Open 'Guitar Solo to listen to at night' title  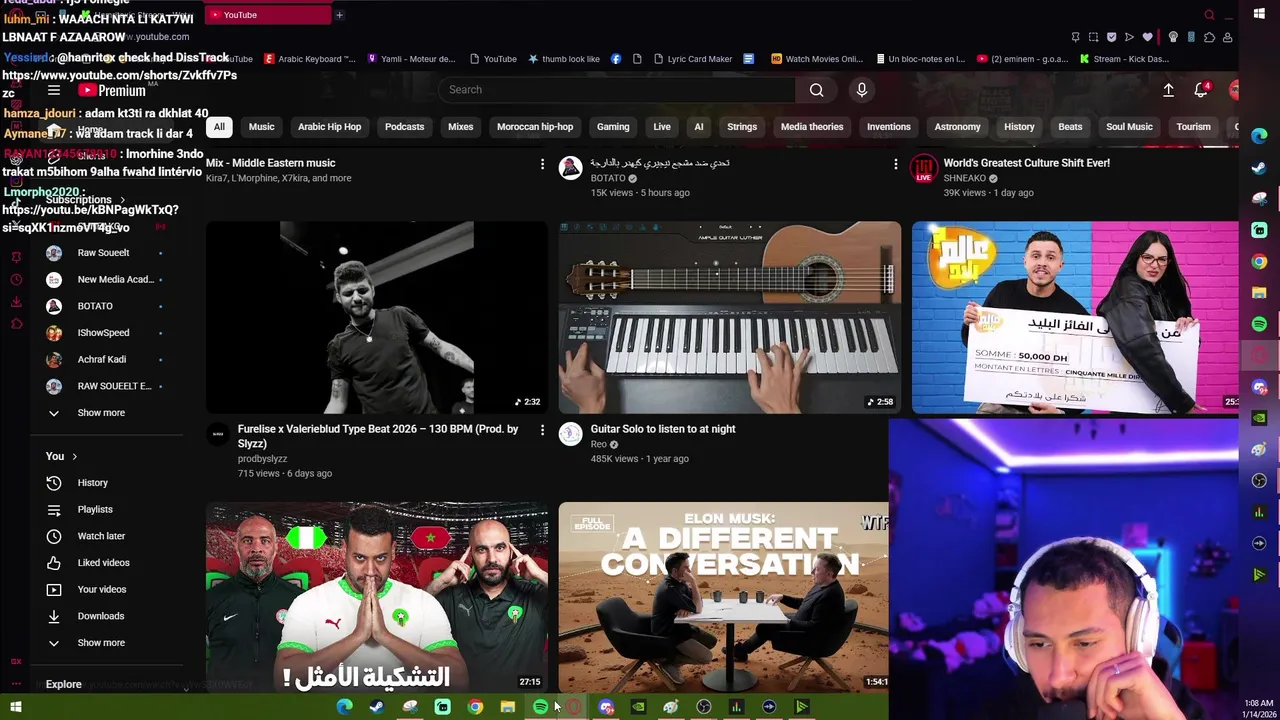pyautogui.click(x=663, y=429)
